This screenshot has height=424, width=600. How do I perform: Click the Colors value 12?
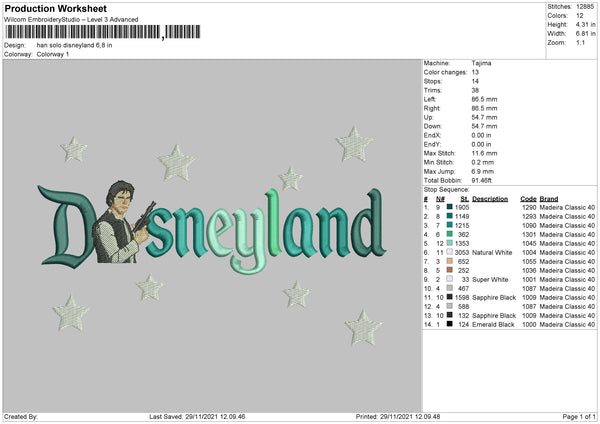pos(580,16)
